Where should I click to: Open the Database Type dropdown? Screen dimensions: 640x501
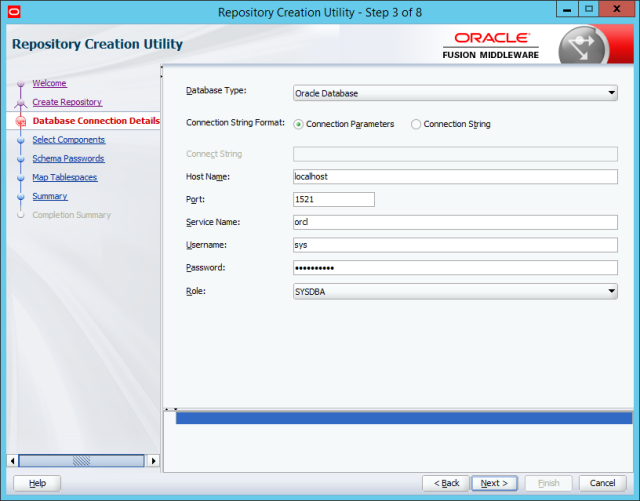455,93
